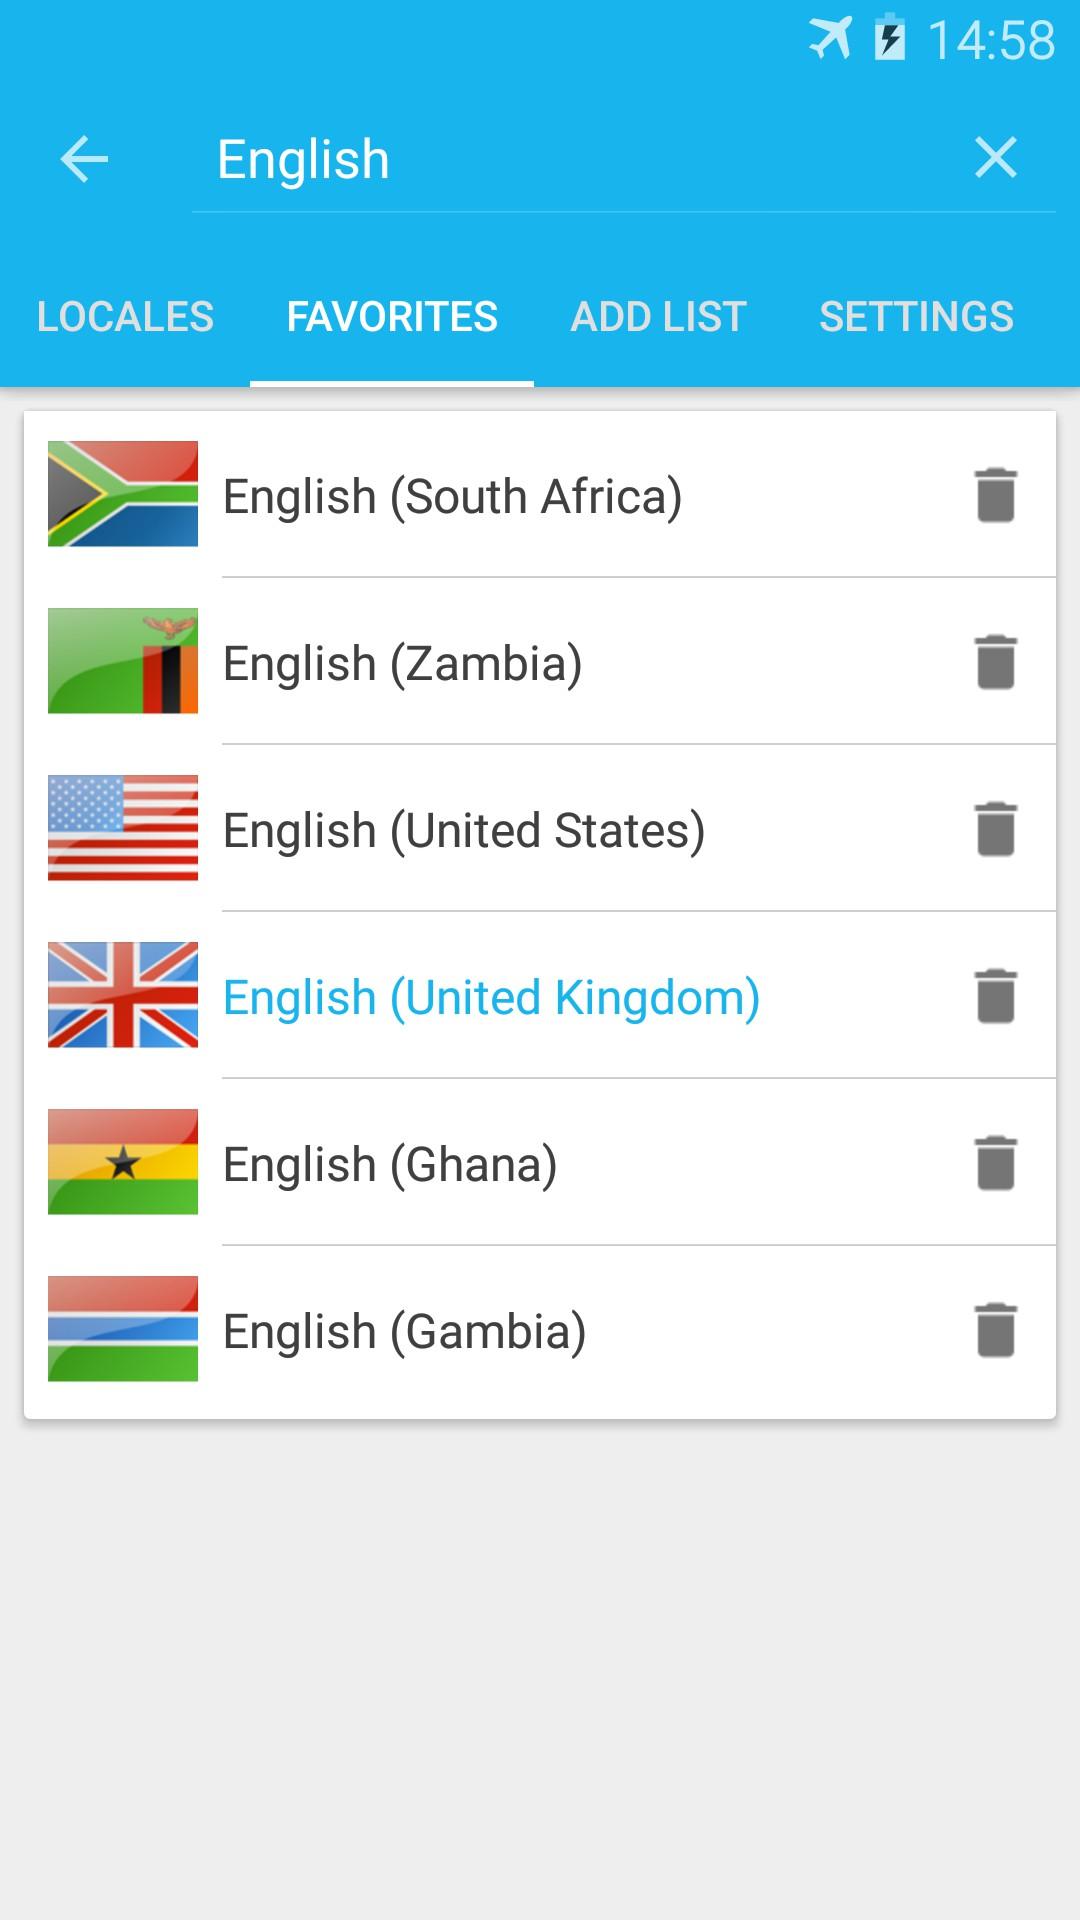The height and width of the screenshot is (1920, 1080).
Task: Pick English (United Kingdom) locale
Action: (491, 997)
